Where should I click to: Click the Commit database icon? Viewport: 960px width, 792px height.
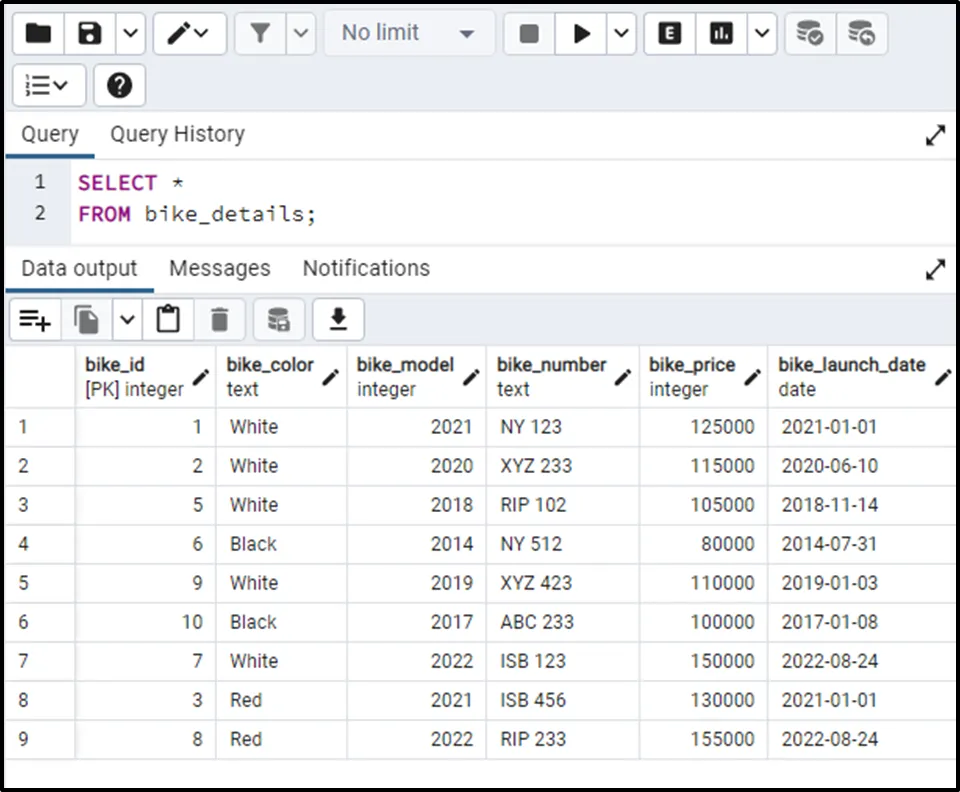(x=809, y=34)
